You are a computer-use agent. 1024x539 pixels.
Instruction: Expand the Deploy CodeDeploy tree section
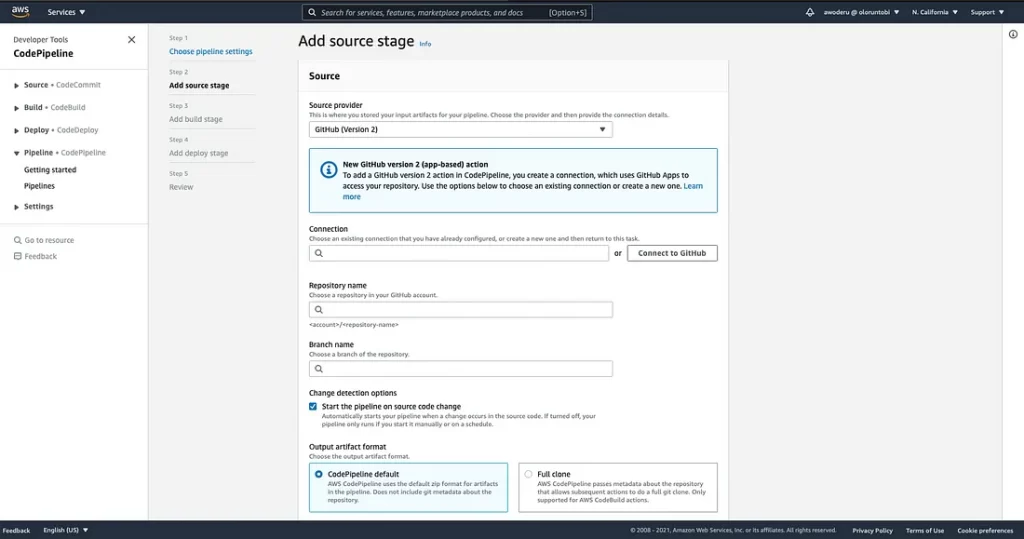coord(17,131)
